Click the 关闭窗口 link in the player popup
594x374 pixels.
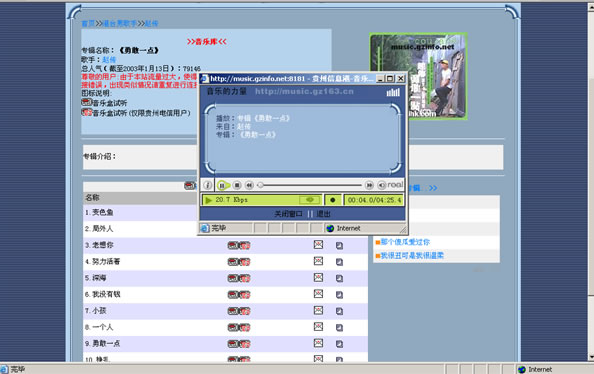coord(288,214)
